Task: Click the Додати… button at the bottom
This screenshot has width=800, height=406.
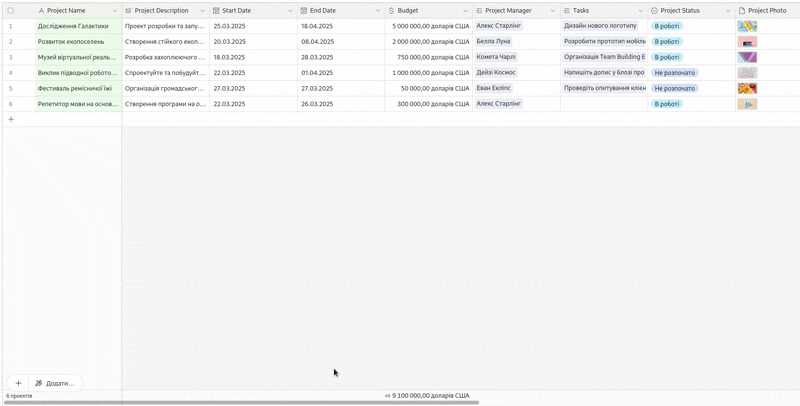Action: point(55,383)
